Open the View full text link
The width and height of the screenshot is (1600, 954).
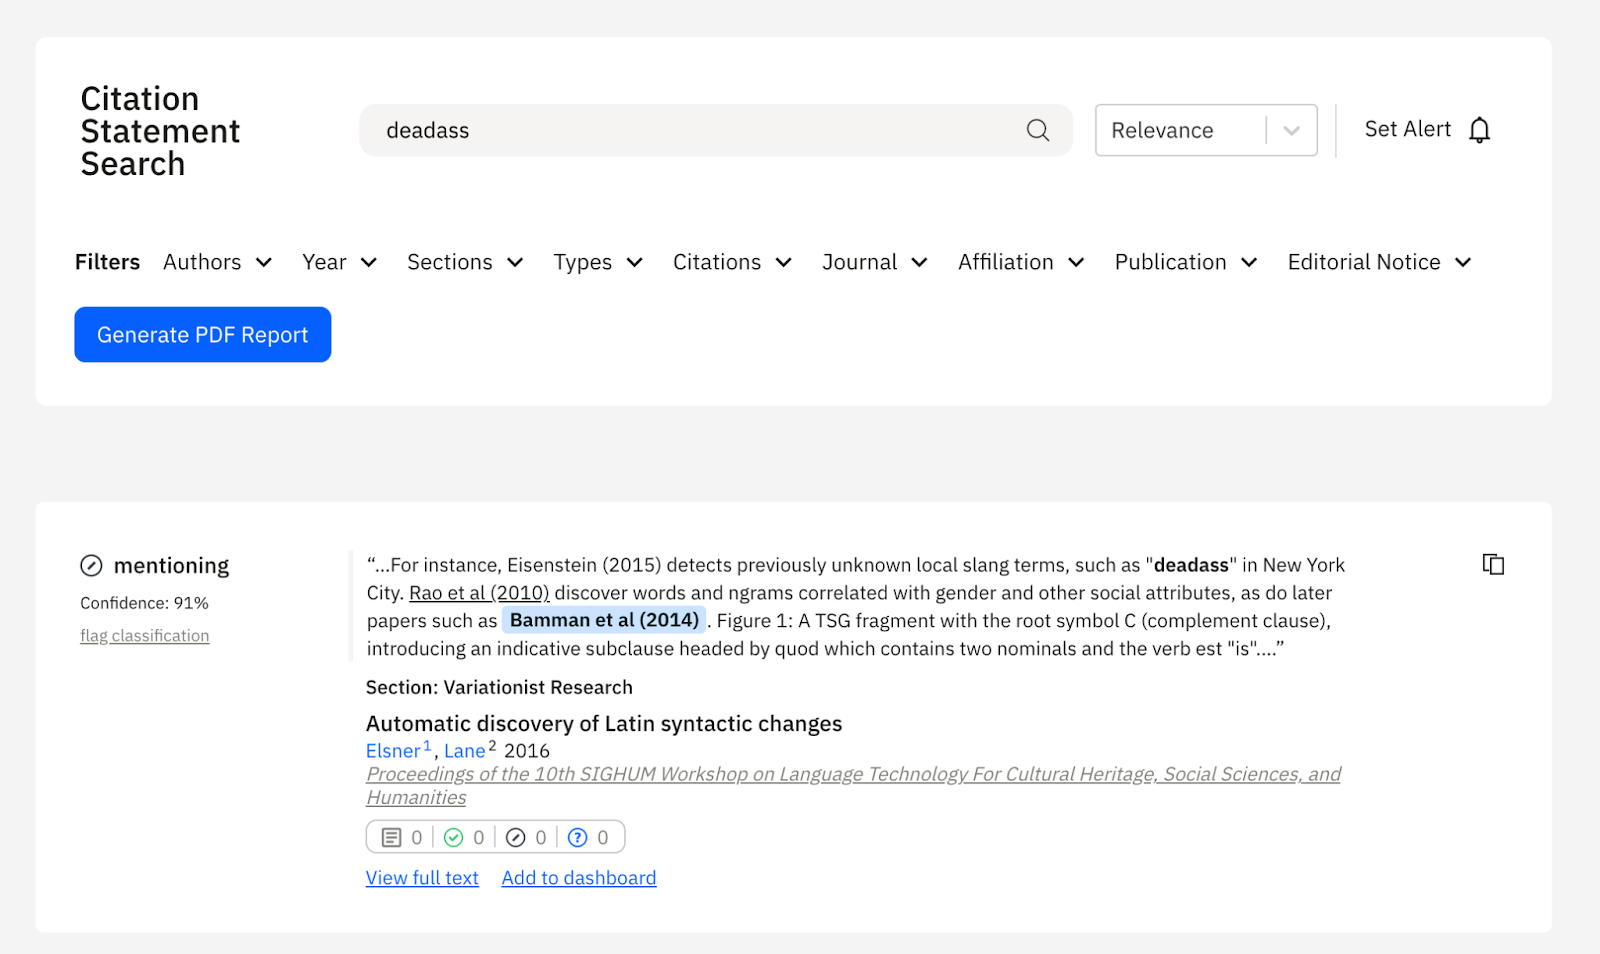point(422,878)
